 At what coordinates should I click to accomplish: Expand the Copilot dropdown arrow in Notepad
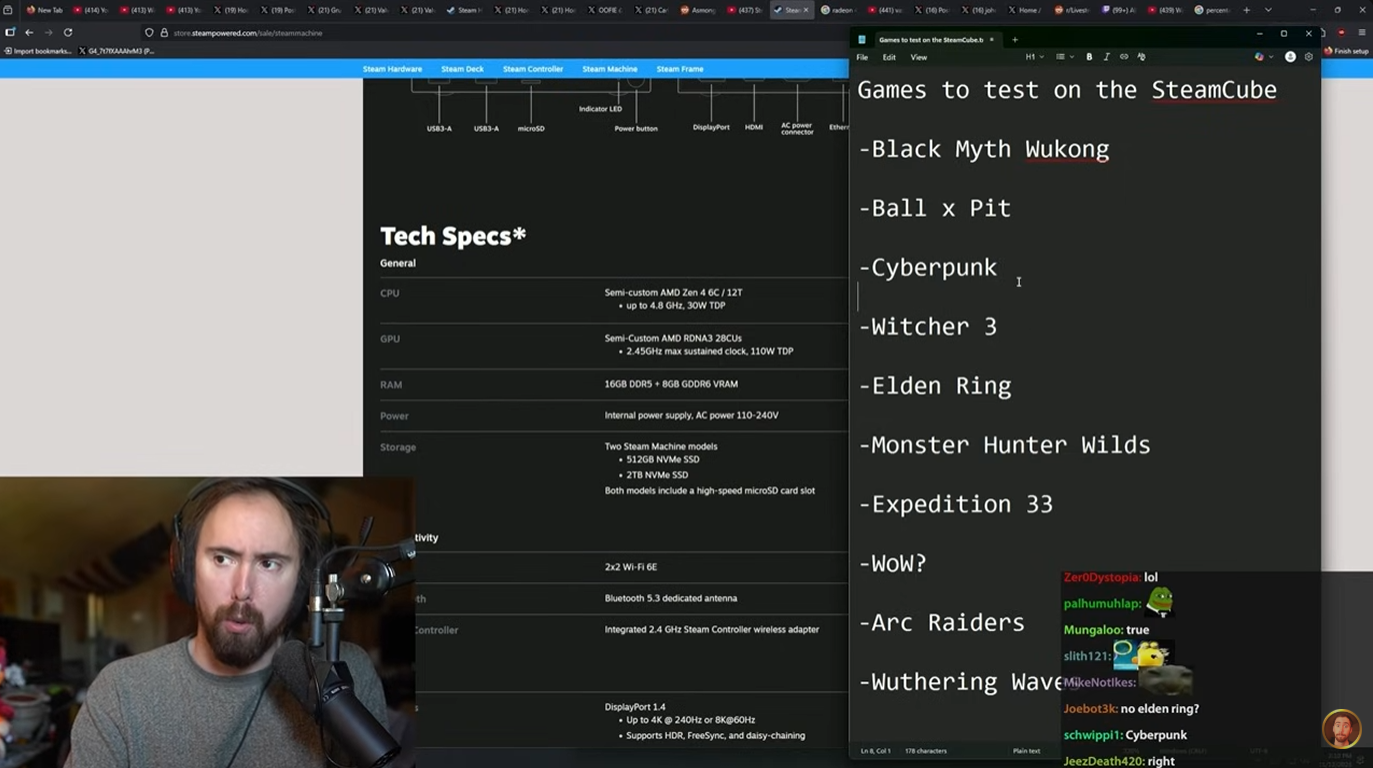tap(1271, 57)
